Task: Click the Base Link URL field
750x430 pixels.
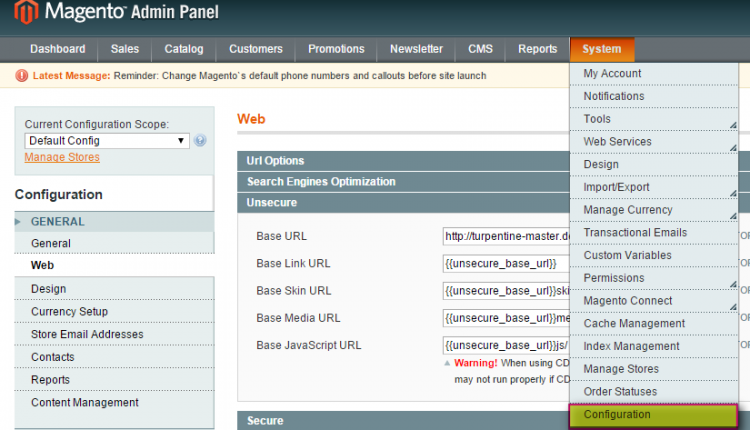Action: click(x=507, y=264)
